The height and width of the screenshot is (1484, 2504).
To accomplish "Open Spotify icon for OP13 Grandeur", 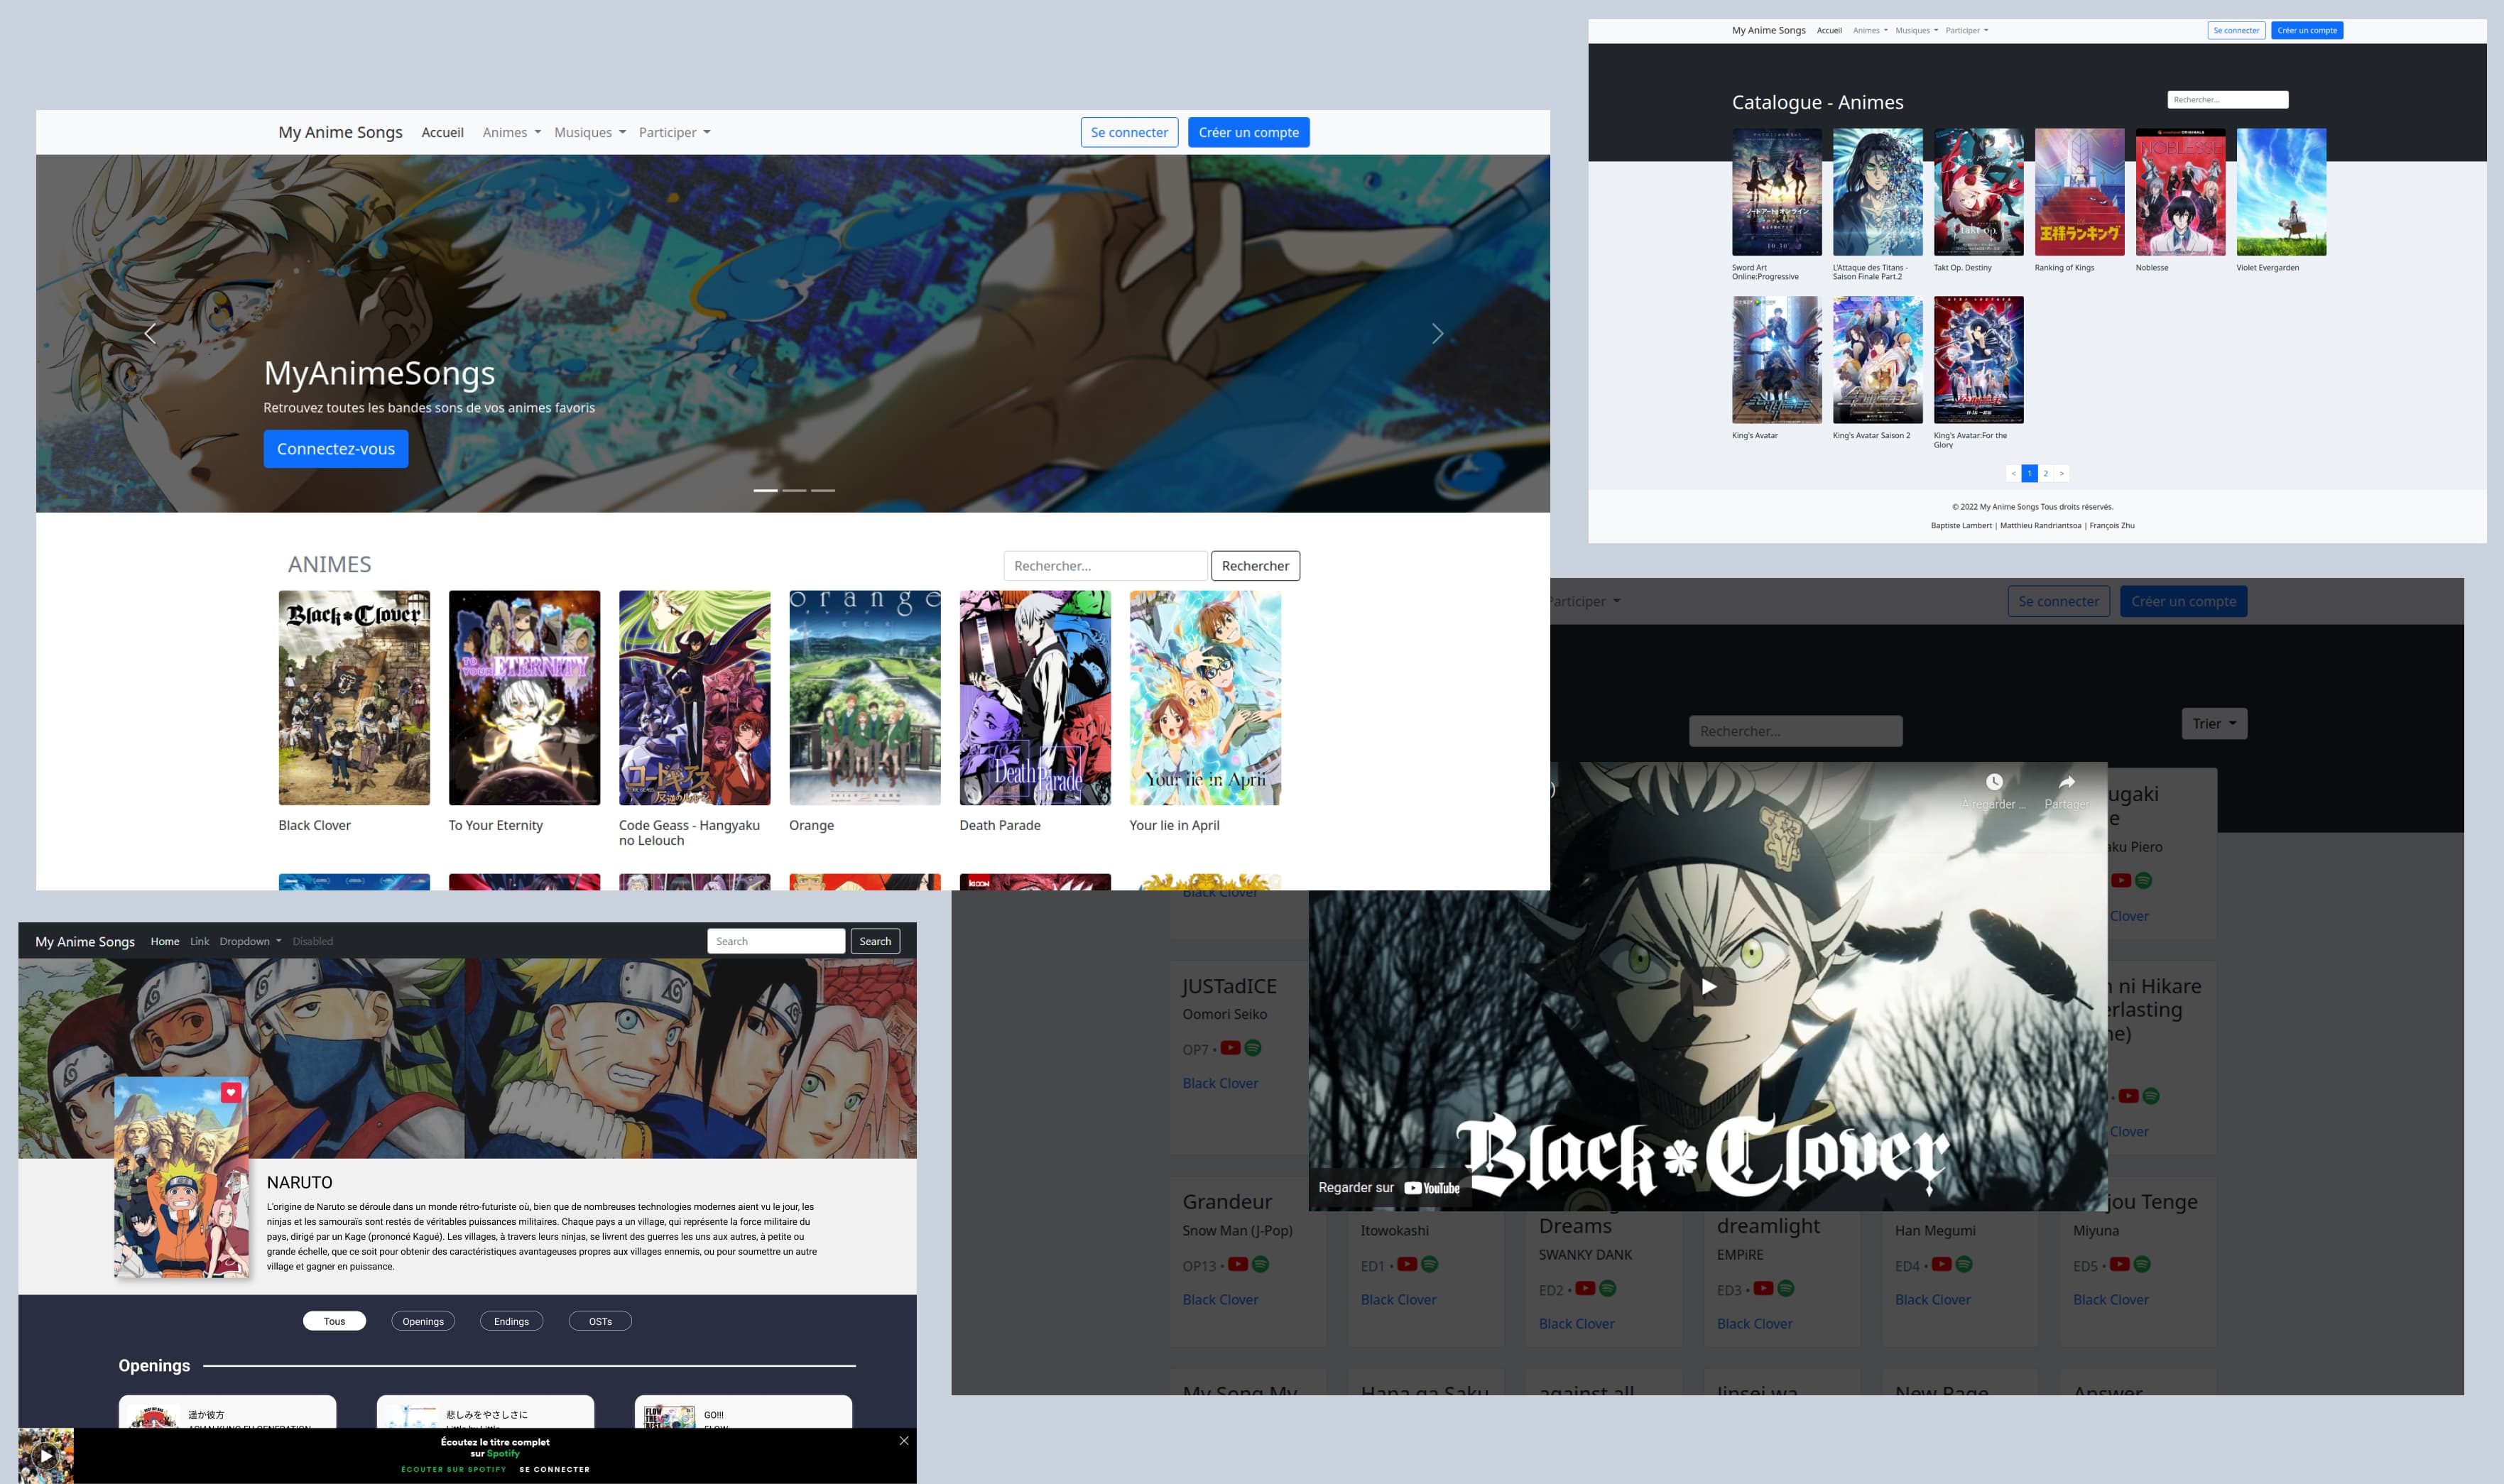I will 1260,1264.
